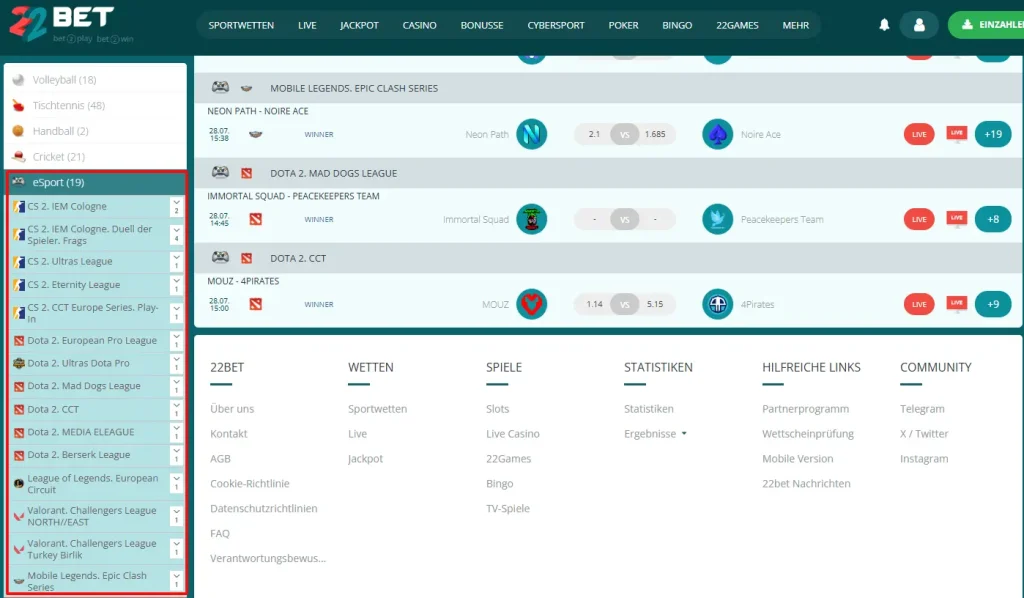The height and width of the screenshot is (598, 1024).
Task: Click the Neon Path team logo
Action: point(532,134)
